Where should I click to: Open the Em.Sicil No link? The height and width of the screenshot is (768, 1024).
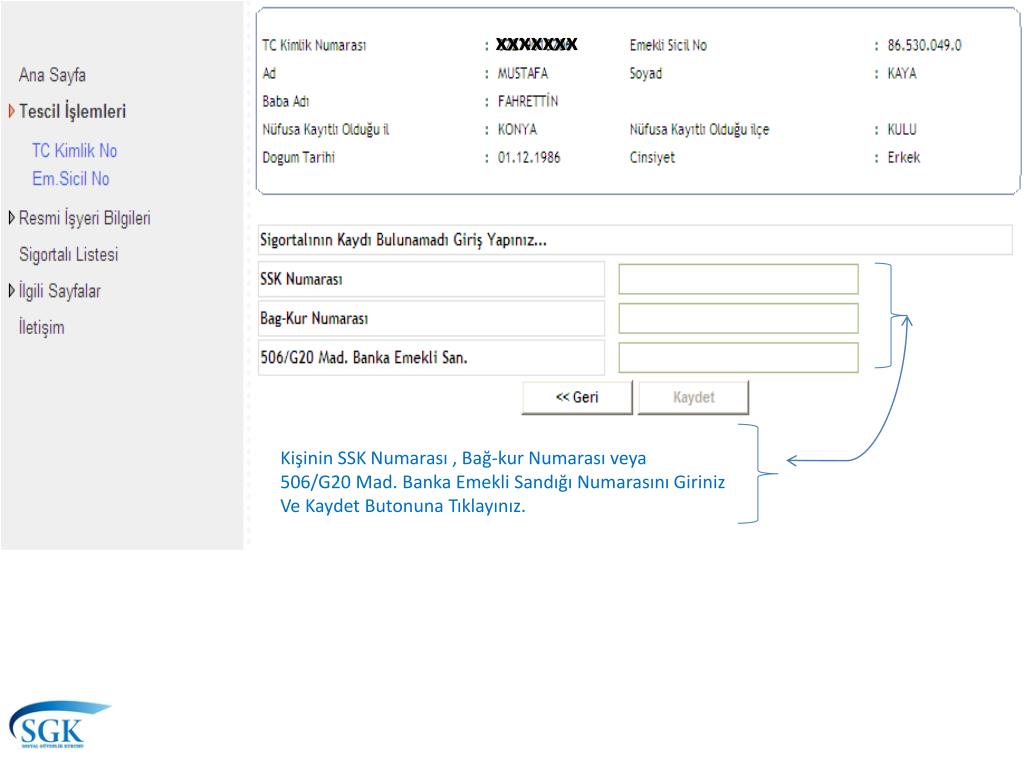point(71,179)
